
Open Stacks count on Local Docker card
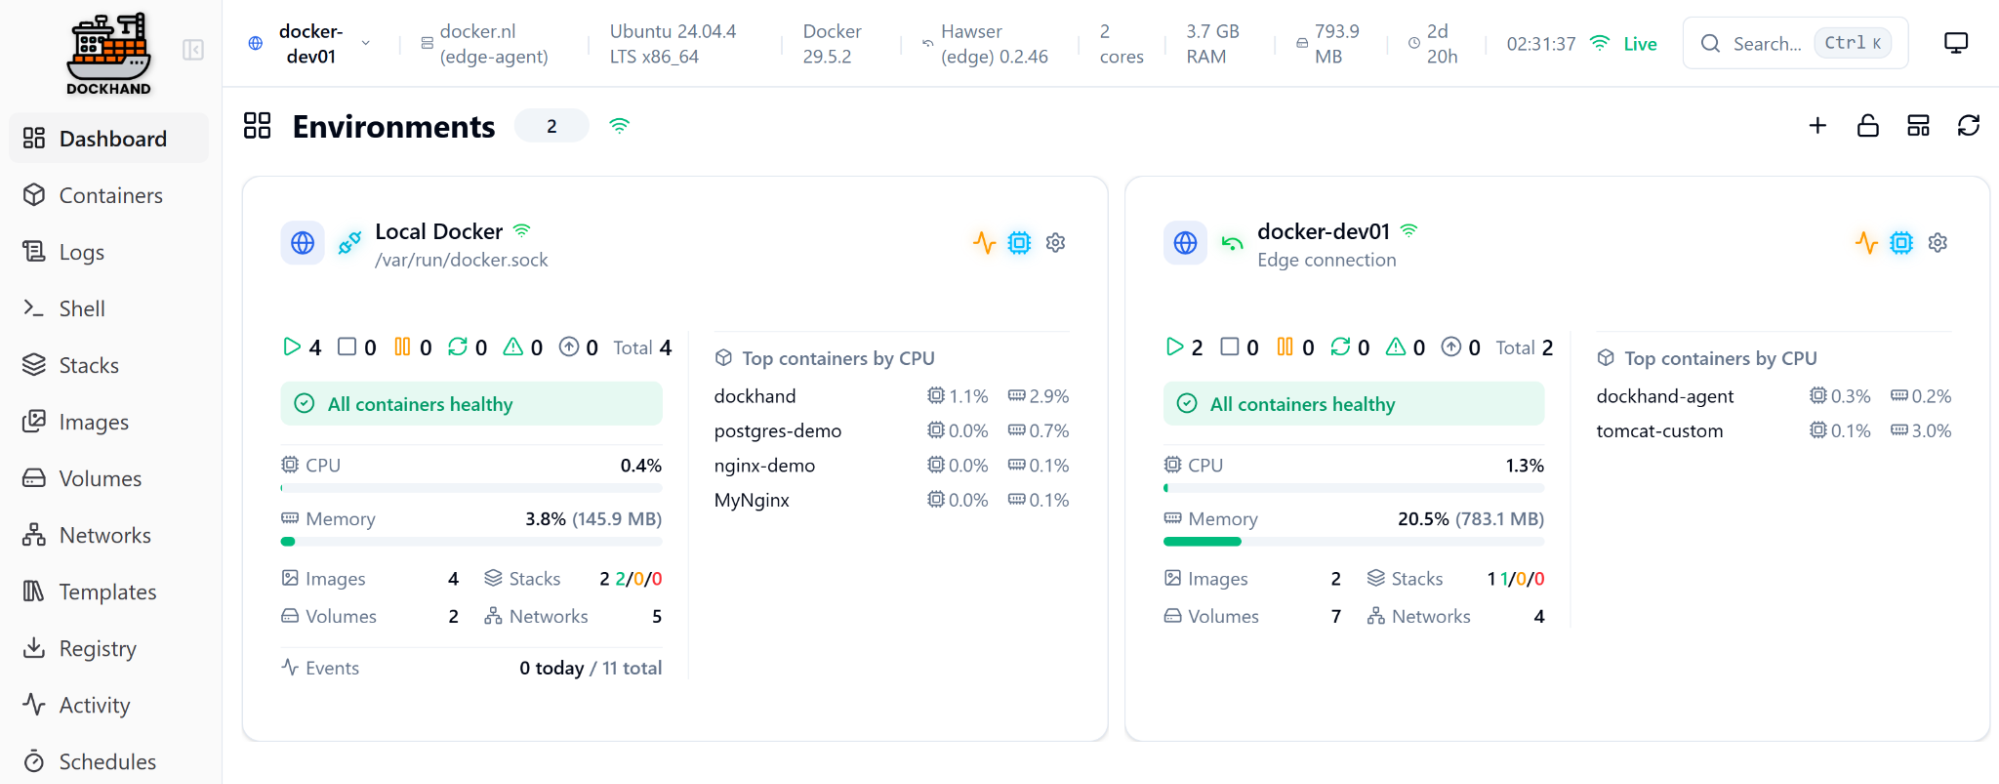coord(573,579)
